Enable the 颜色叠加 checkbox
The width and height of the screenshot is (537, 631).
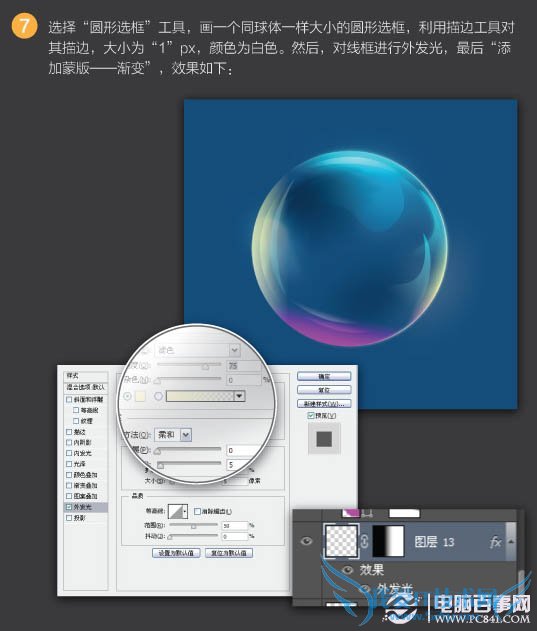coord(69,475)
